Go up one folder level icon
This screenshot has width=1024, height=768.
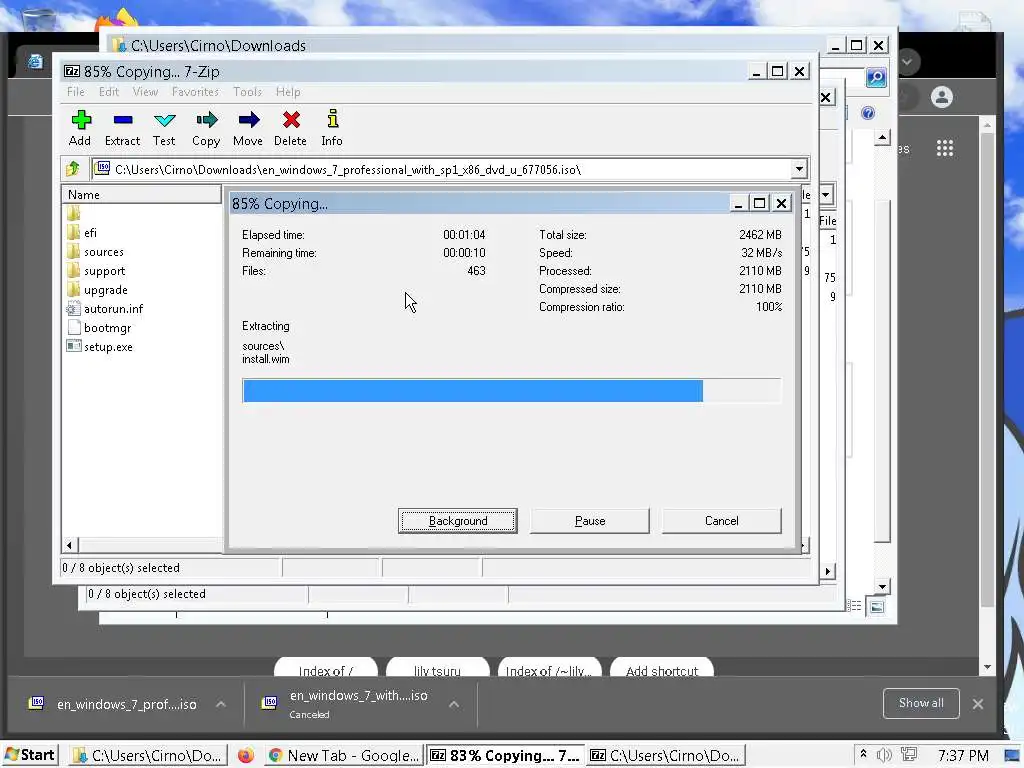pos(73,169)
